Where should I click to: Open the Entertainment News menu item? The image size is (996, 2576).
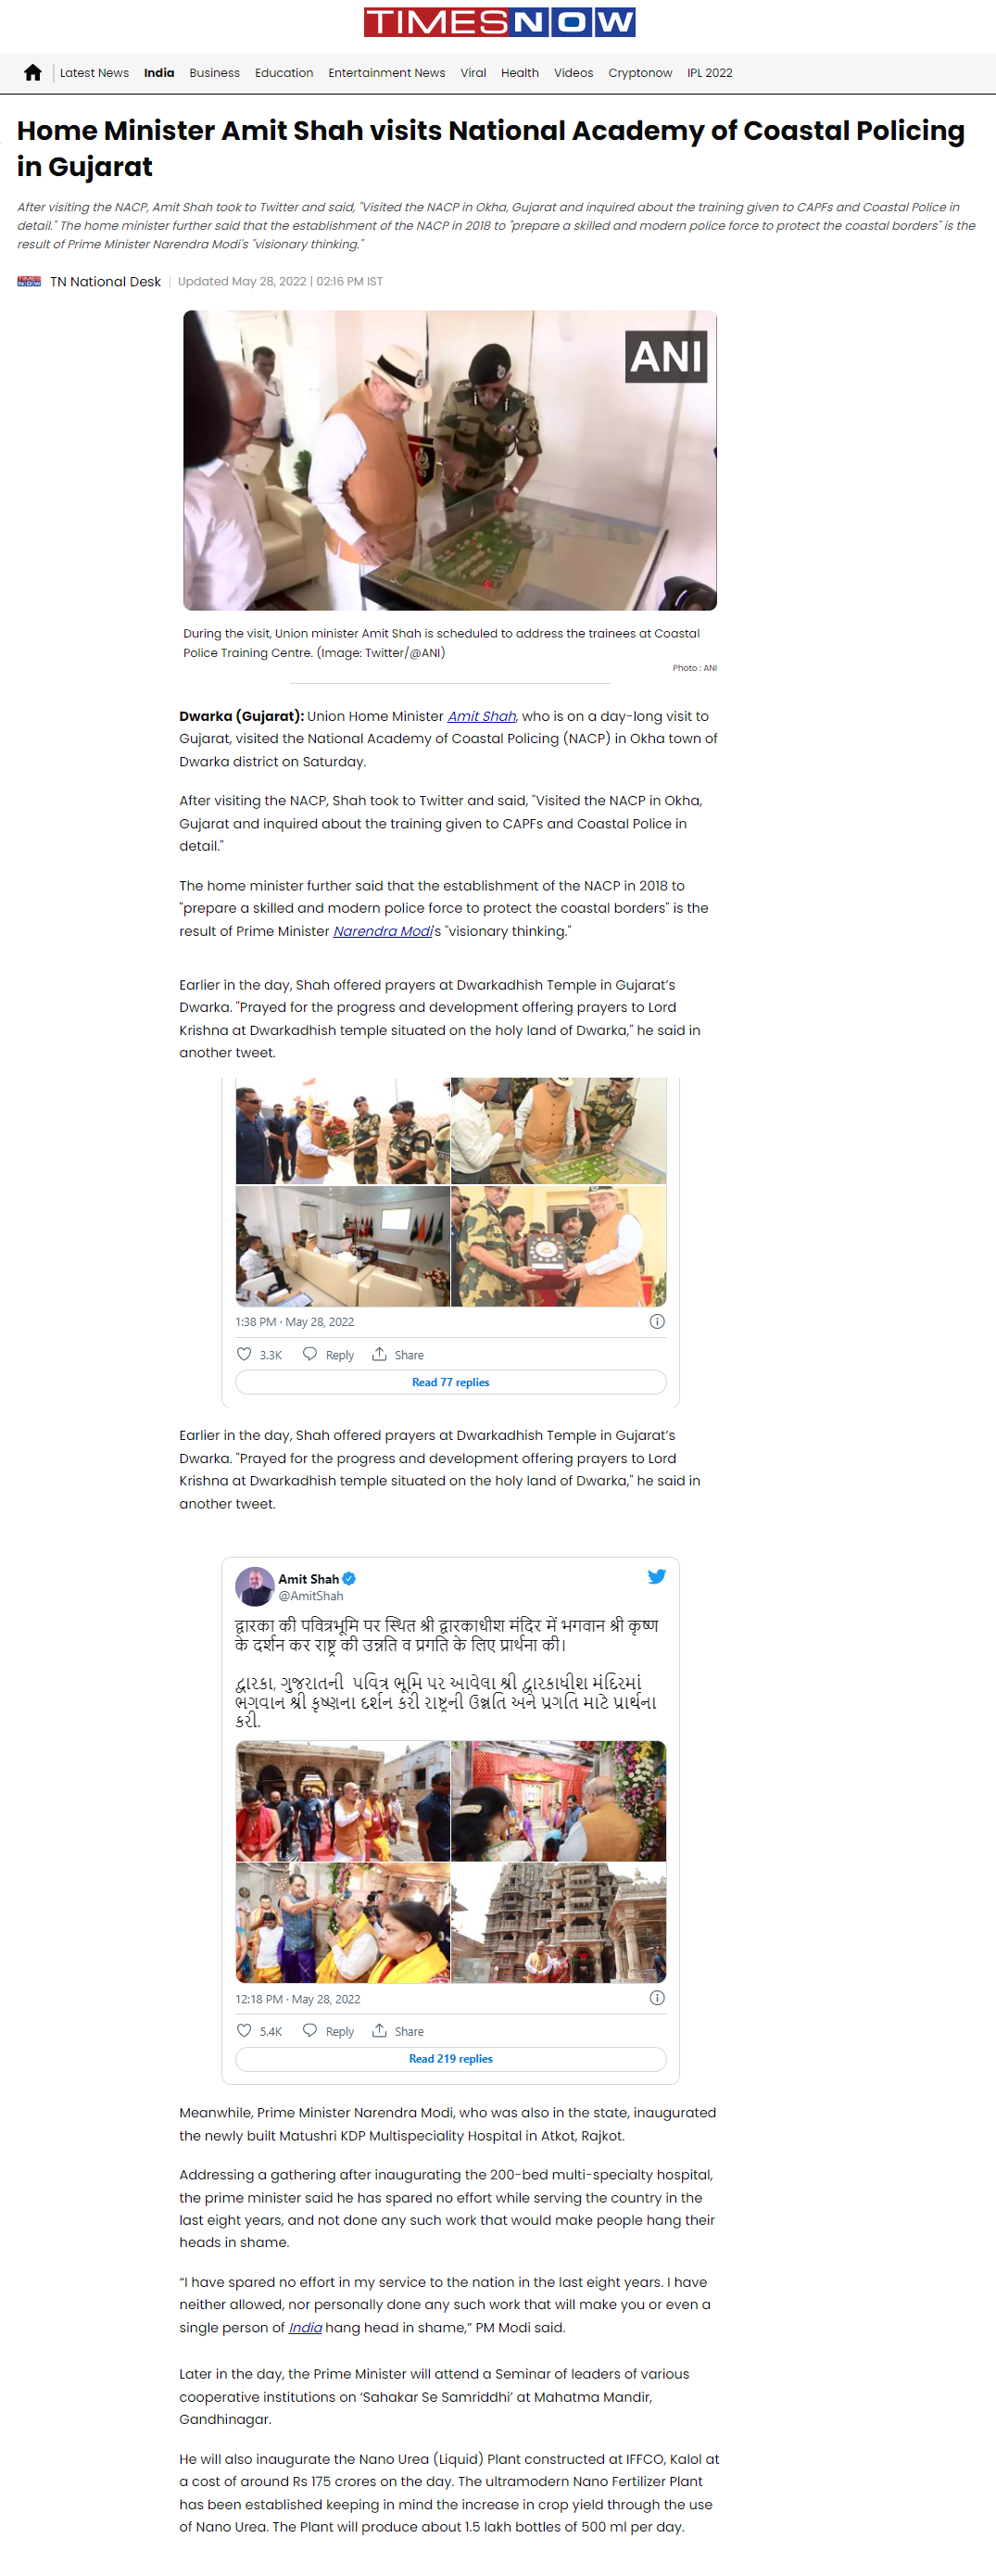pyautogui.click(x=386, y=73)
